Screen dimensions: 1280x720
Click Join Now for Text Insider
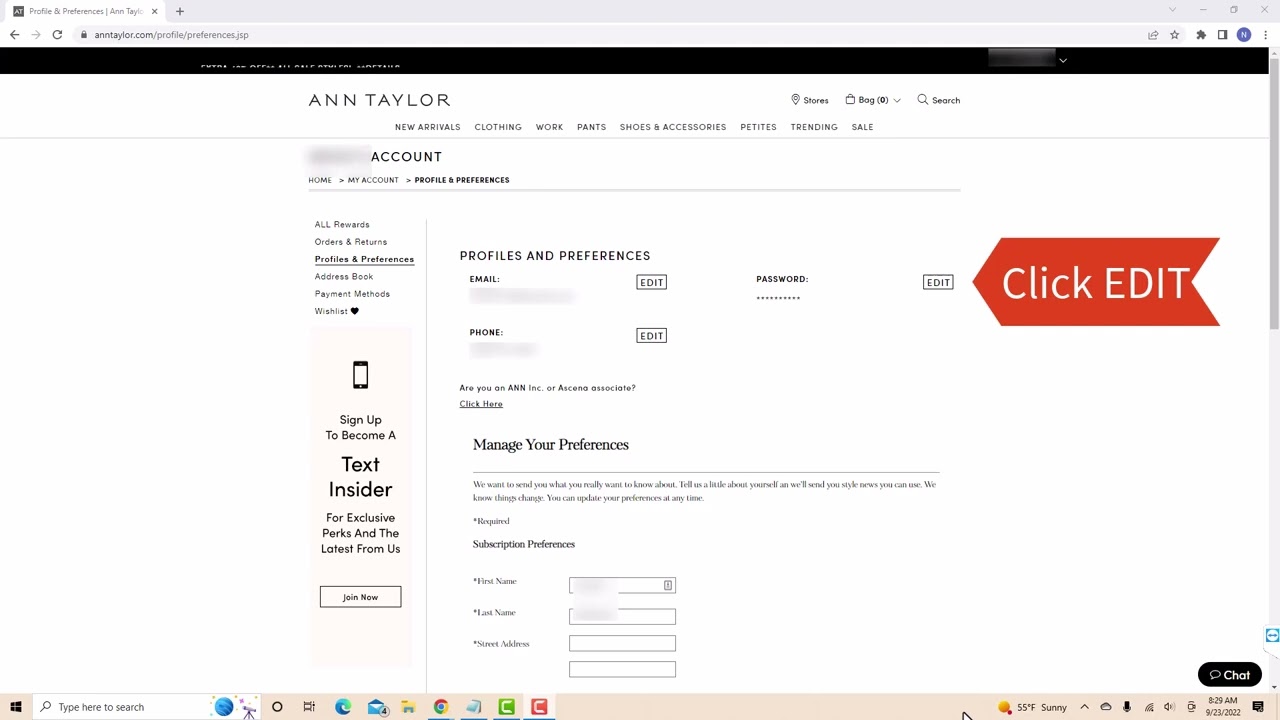tap(360, 597)
